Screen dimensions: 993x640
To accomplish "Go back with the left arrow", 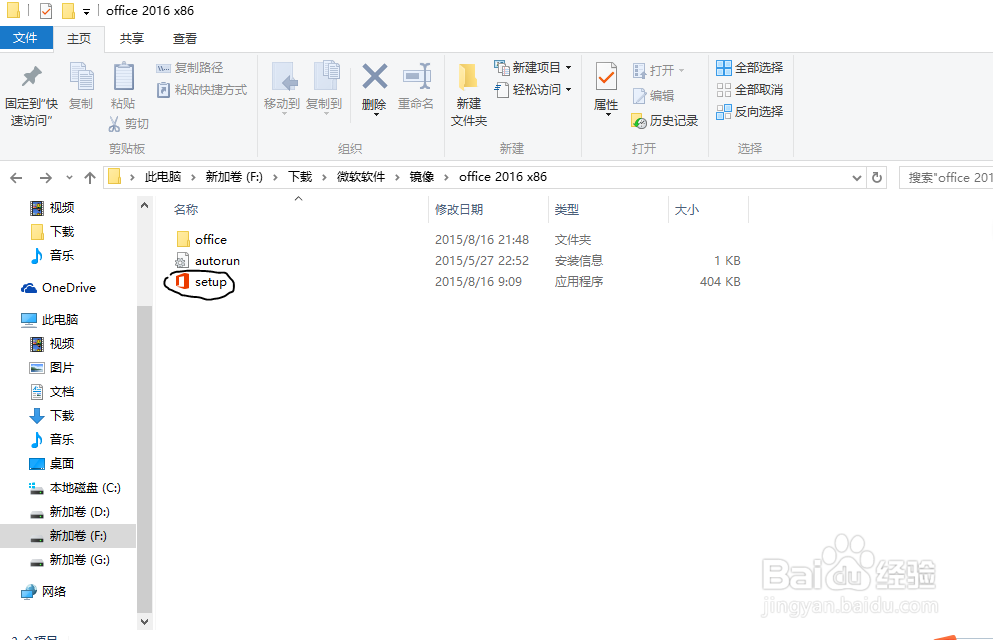I will pyautogui.click(x=16, y=178).
